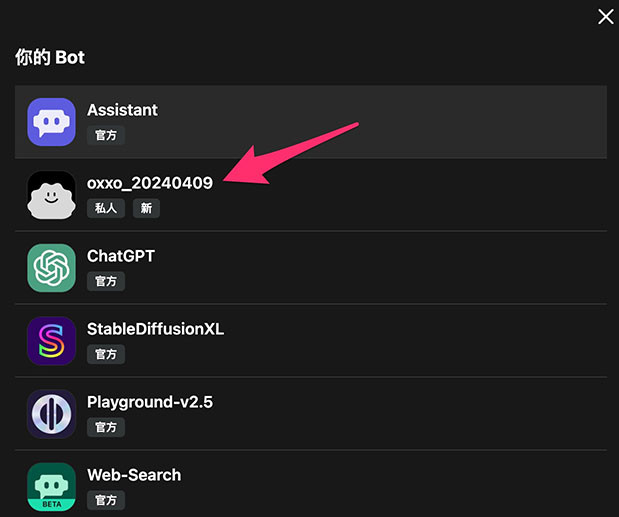Select the oxxo_20240409 bot name
Viewport: 619px width, 517px height.
point(150,183)
